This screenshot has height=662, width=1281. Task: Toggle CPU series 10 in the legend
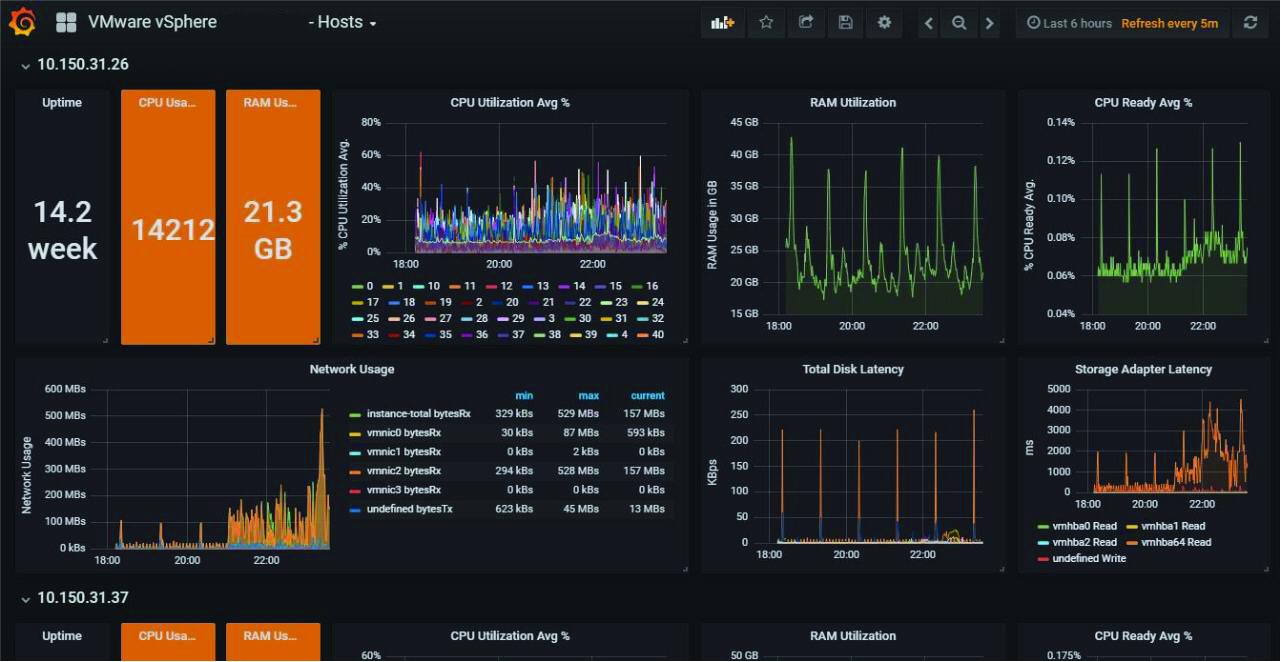(x=426, y=286)
